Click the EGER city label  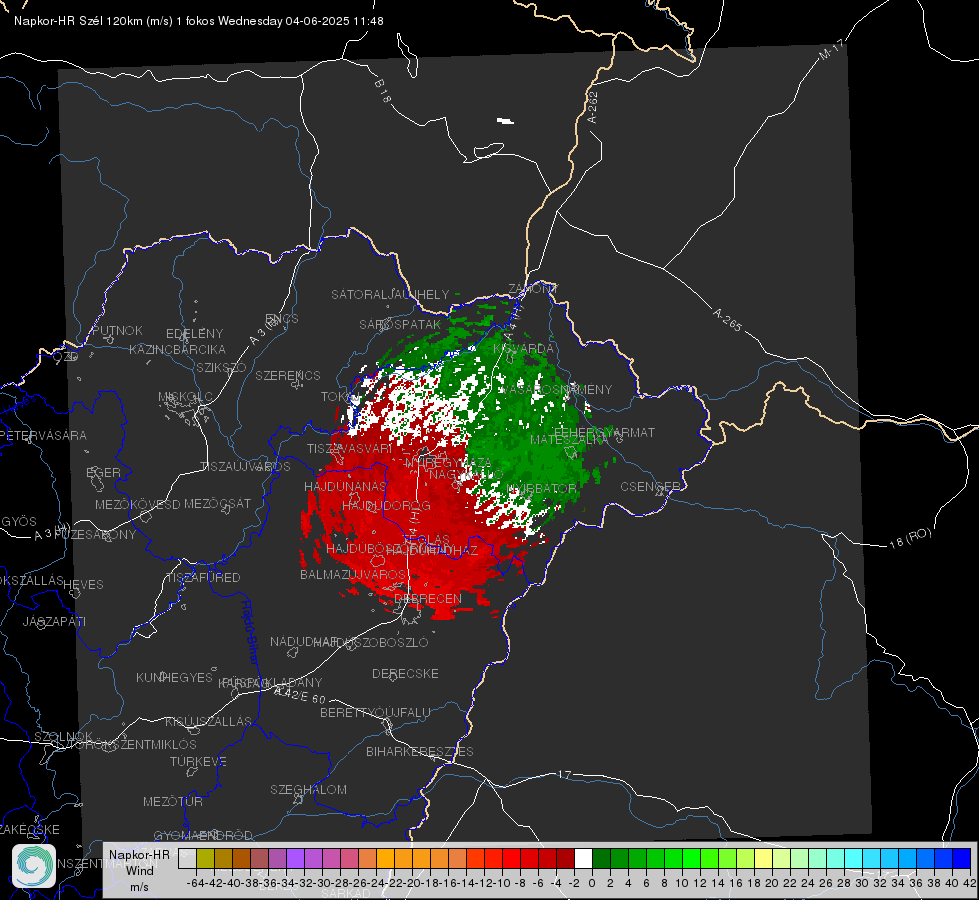click(104, 472)
